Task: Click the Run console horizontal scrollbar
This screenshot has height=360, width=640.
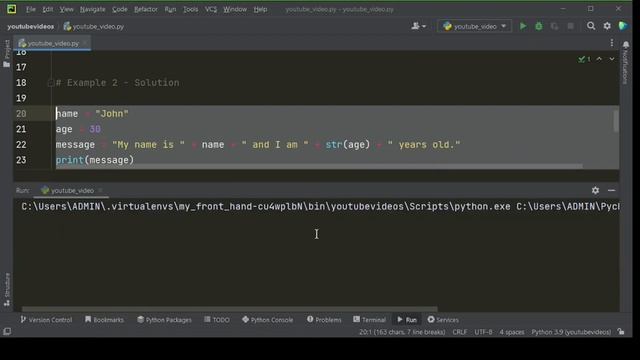Action: pyautogui.click(x=229, y=309)
